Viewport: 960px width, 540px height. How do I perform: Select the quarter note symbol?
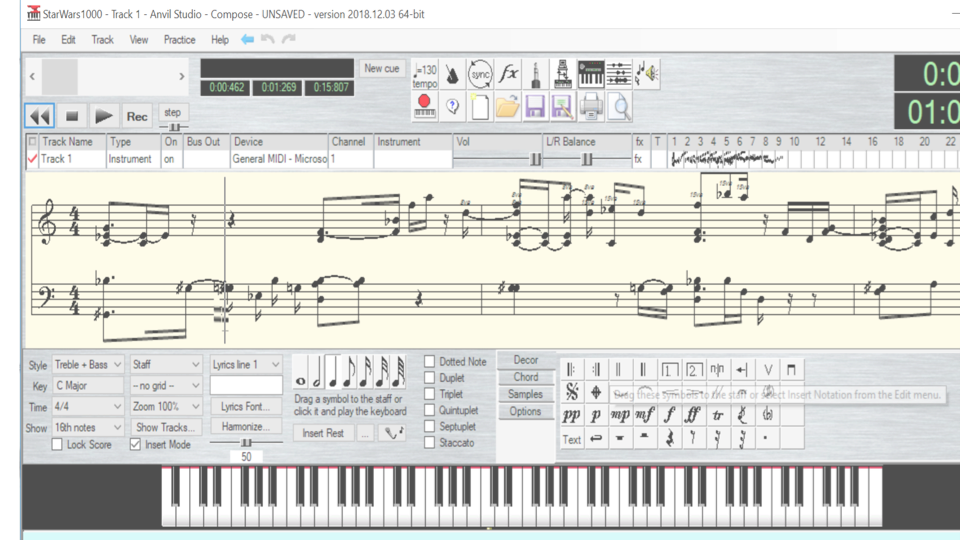pyautogui.click(x=332, y=372)
